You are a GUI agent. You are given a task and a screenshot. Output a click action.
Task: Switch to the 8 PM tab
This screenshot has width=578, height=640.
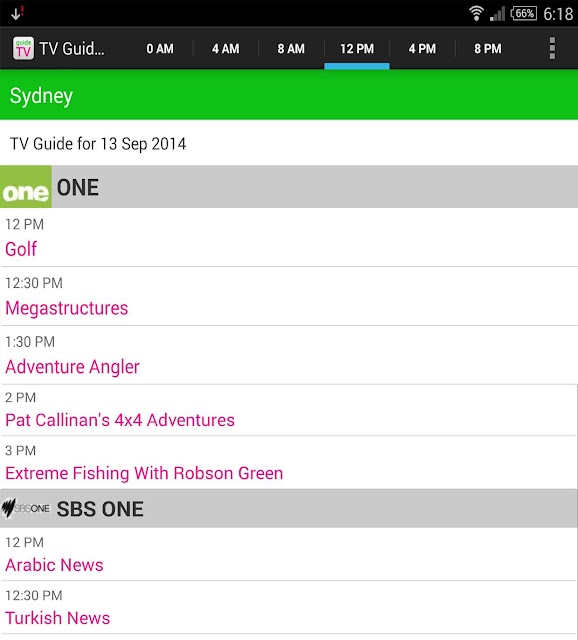pyautogui.click(x=488, y=49)
